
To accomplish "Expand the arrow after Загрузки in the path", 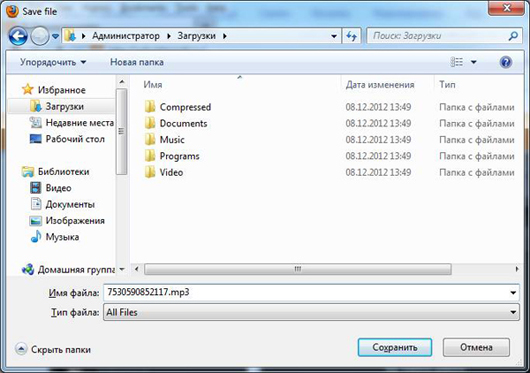I will [x=224, y=36].
